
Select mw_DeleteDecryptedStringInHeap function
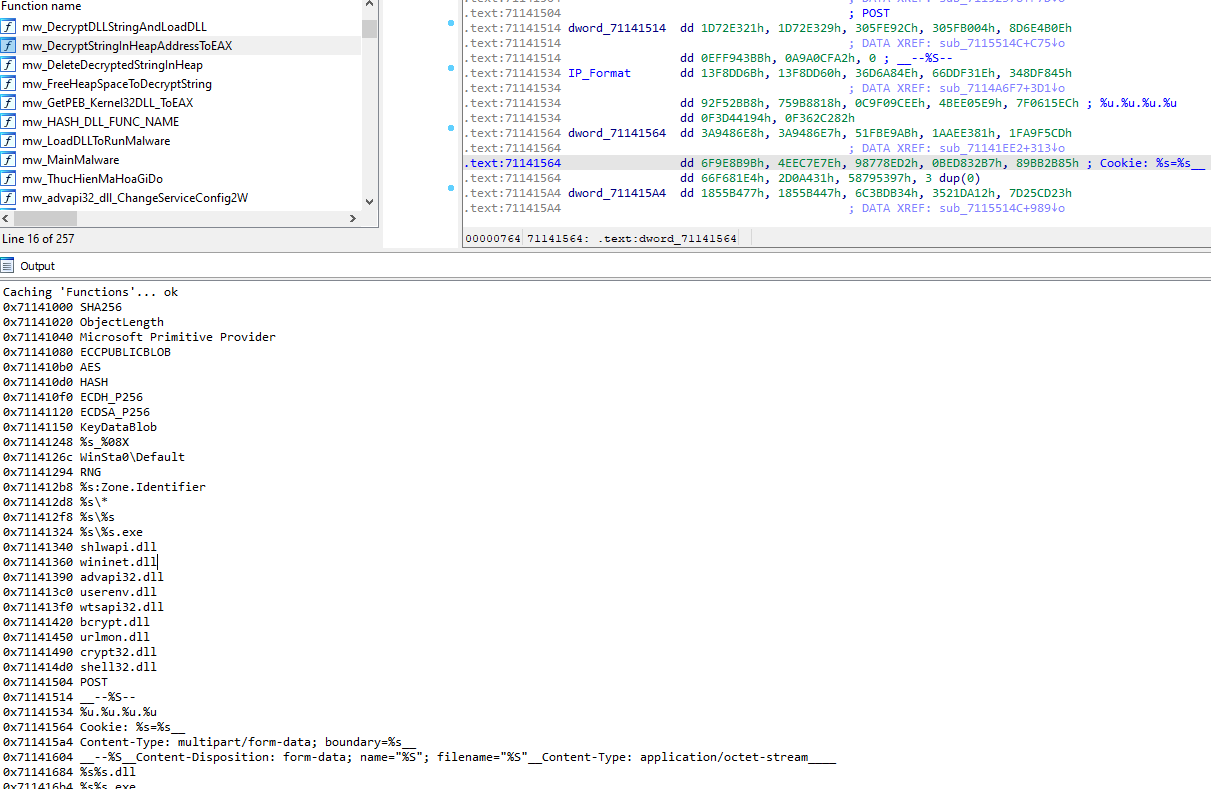pos(112,65)
